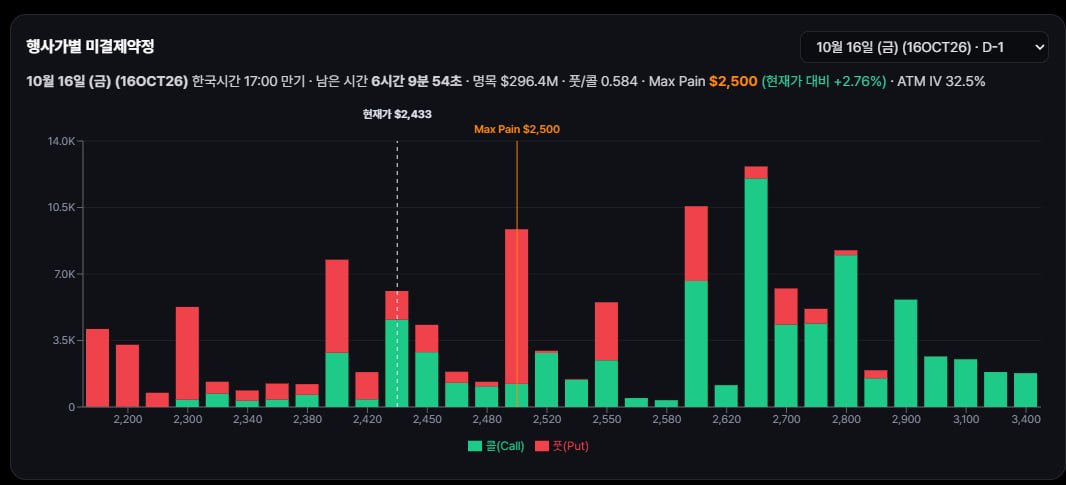Click the red put segment above 2,550

click(x=606, y=331)
